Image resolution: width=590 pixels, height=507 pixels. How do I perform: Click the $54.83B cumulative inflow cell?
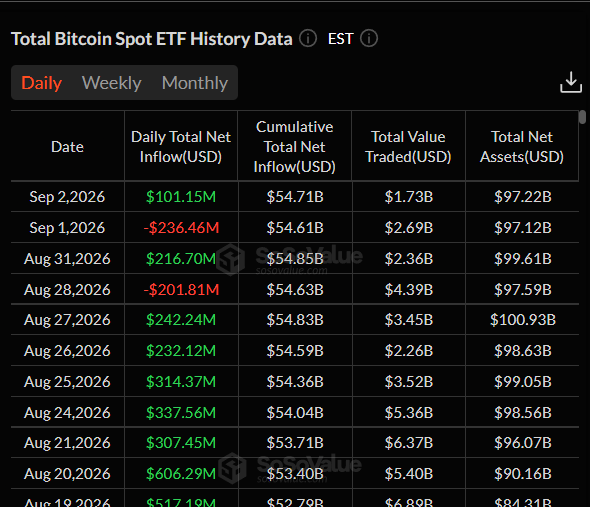coord(295,320)
